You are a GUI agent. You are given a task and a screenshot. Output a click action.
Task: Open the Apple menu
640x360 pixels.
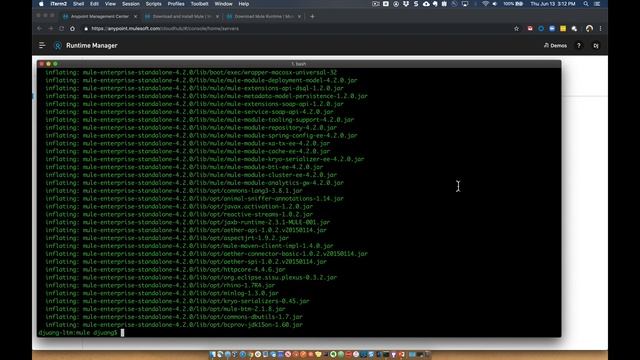click(x=41, y=4)
